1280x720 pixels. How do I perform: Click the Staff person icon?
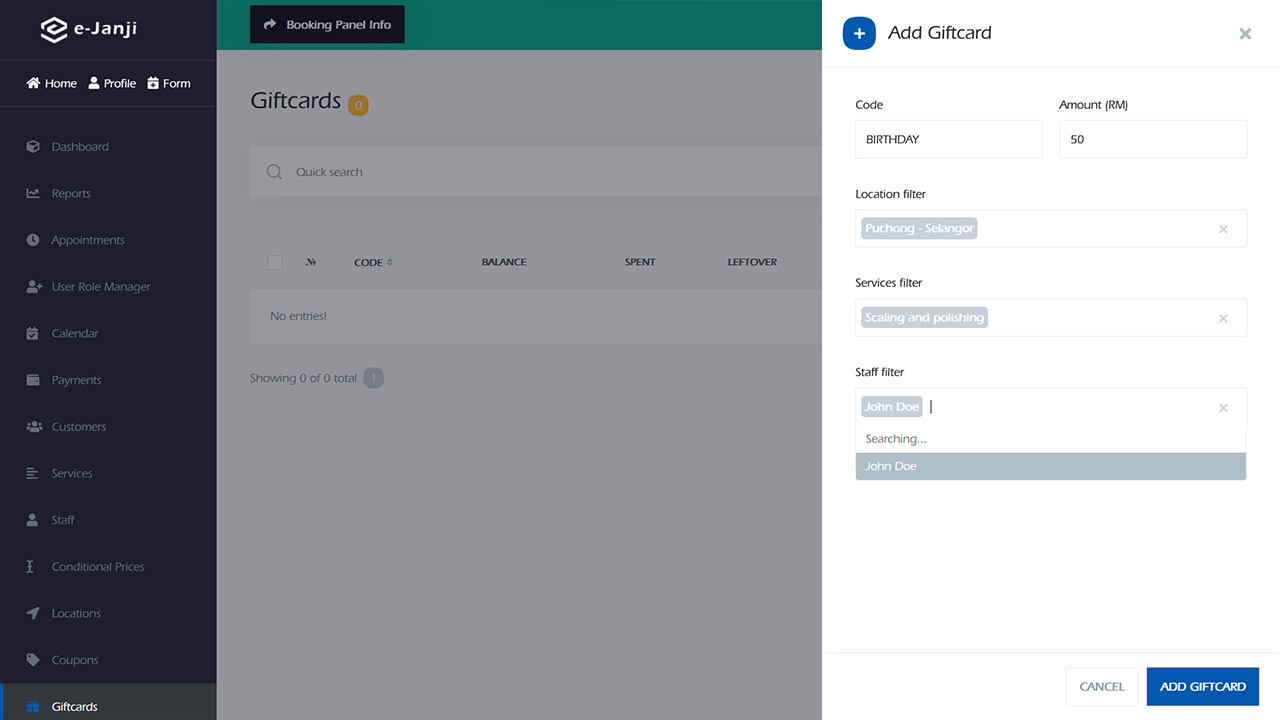[x=33, y=520]
